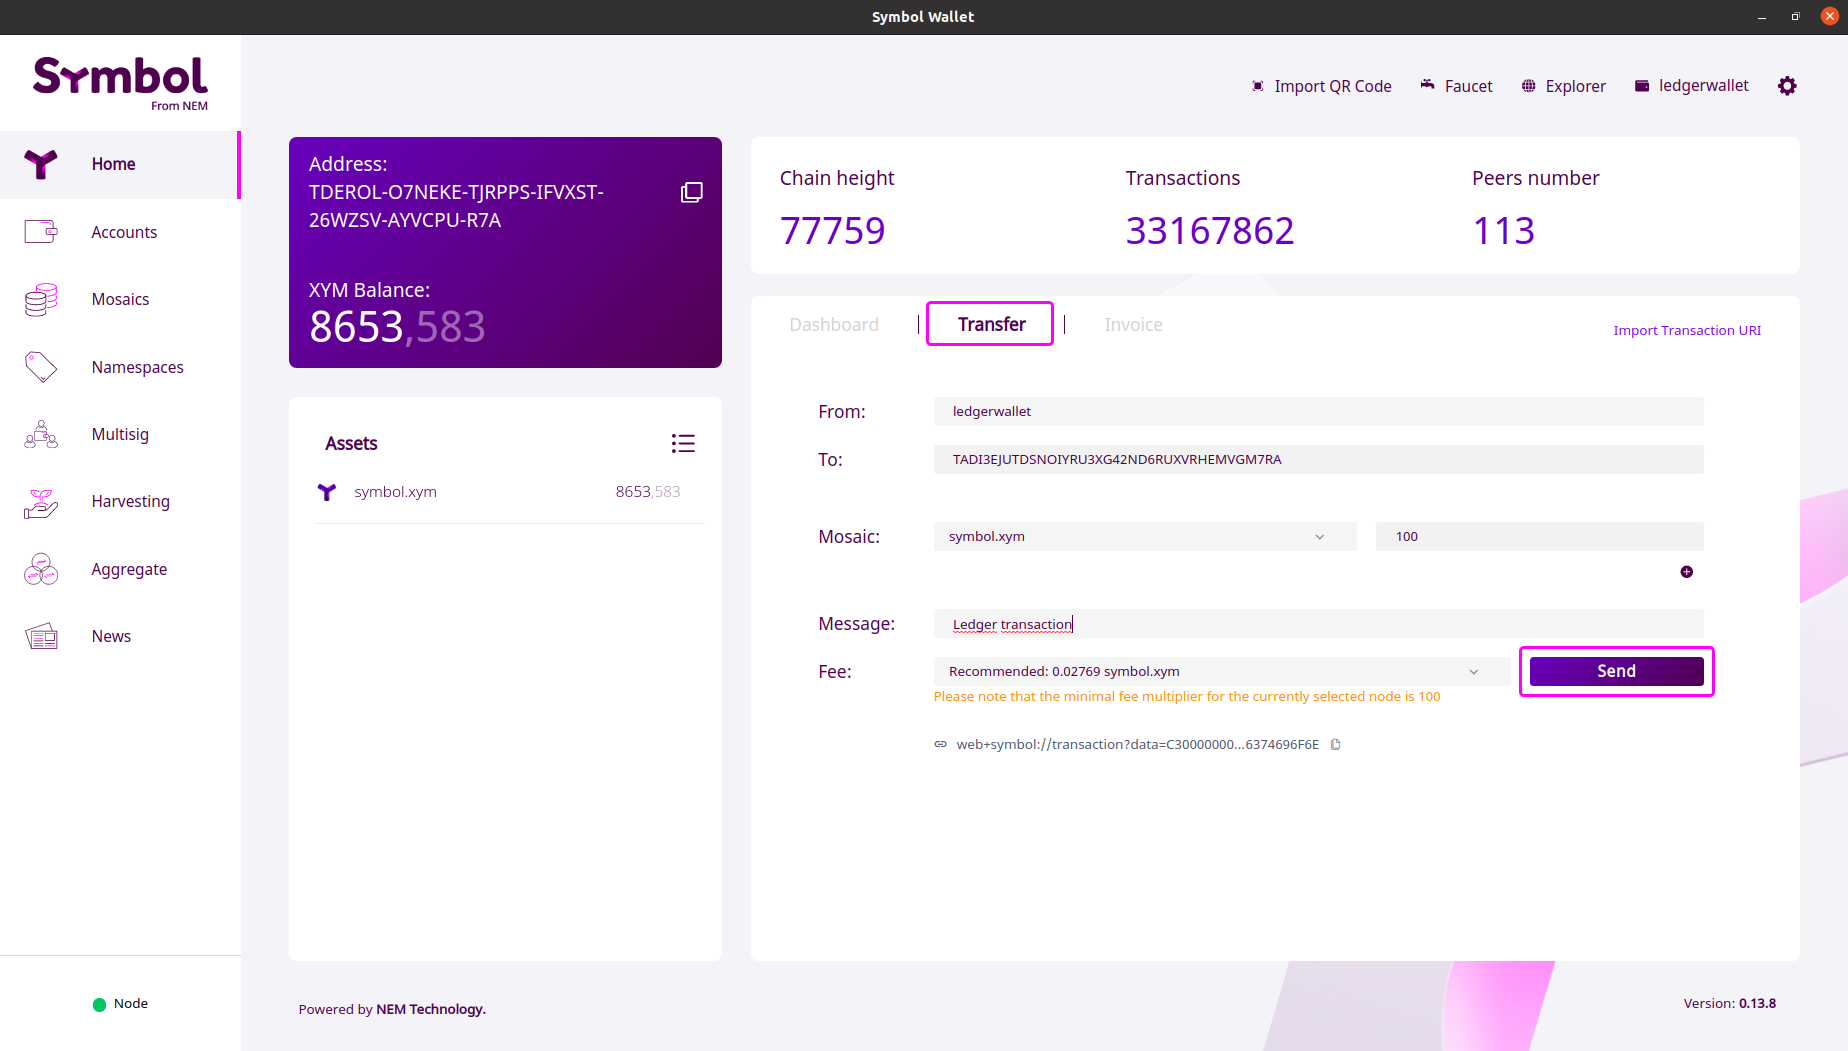Click the link icon beside the transaction URI
Screen dimensions: 1848x1051
click(x=941, y=744)
